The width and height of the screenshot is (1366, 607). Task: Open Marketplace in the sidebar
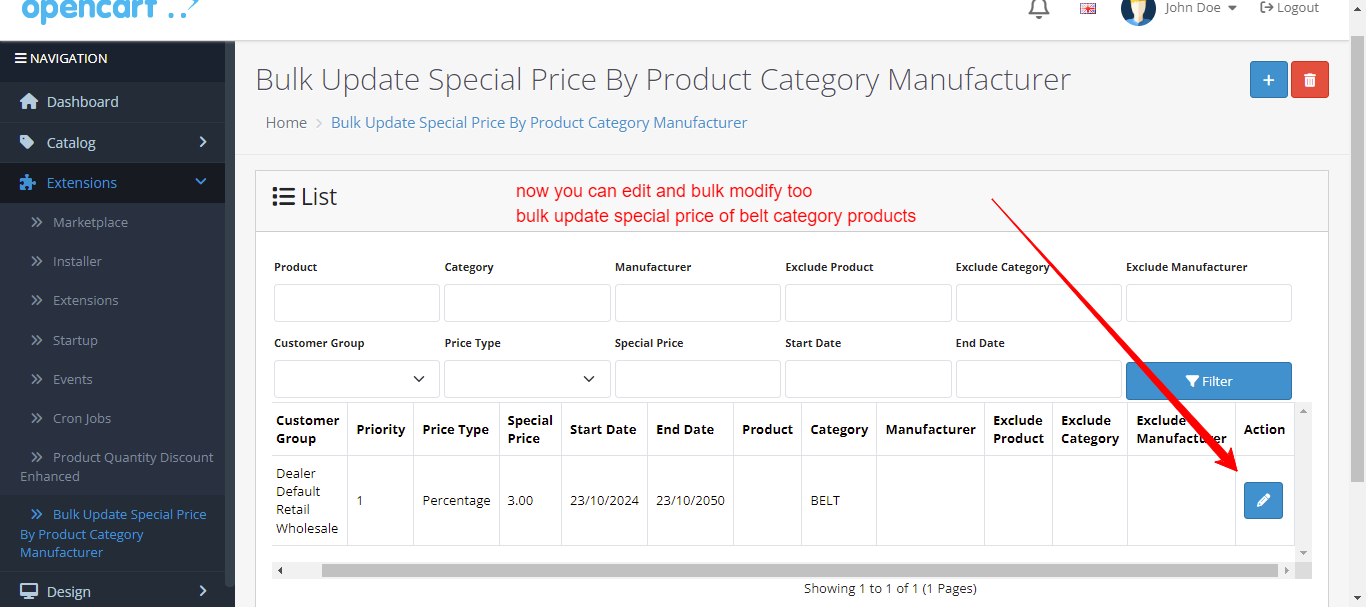[x=90, y=222]
